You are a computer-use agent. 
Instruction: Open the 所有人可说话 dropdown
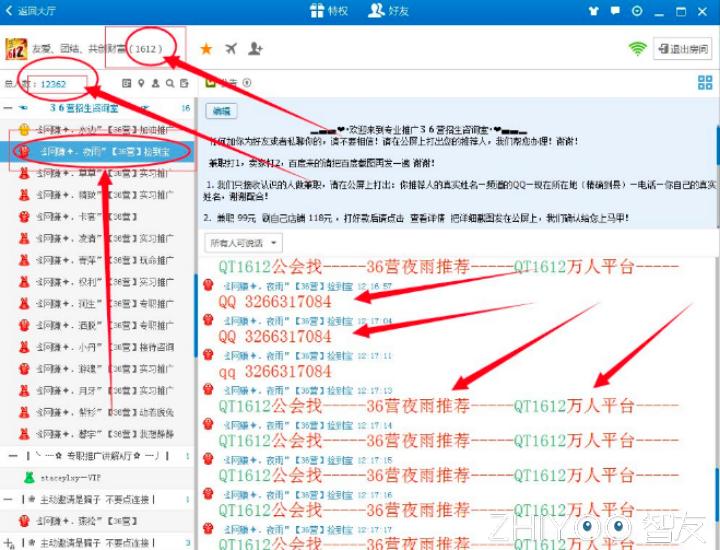click(x=243, y=243)
